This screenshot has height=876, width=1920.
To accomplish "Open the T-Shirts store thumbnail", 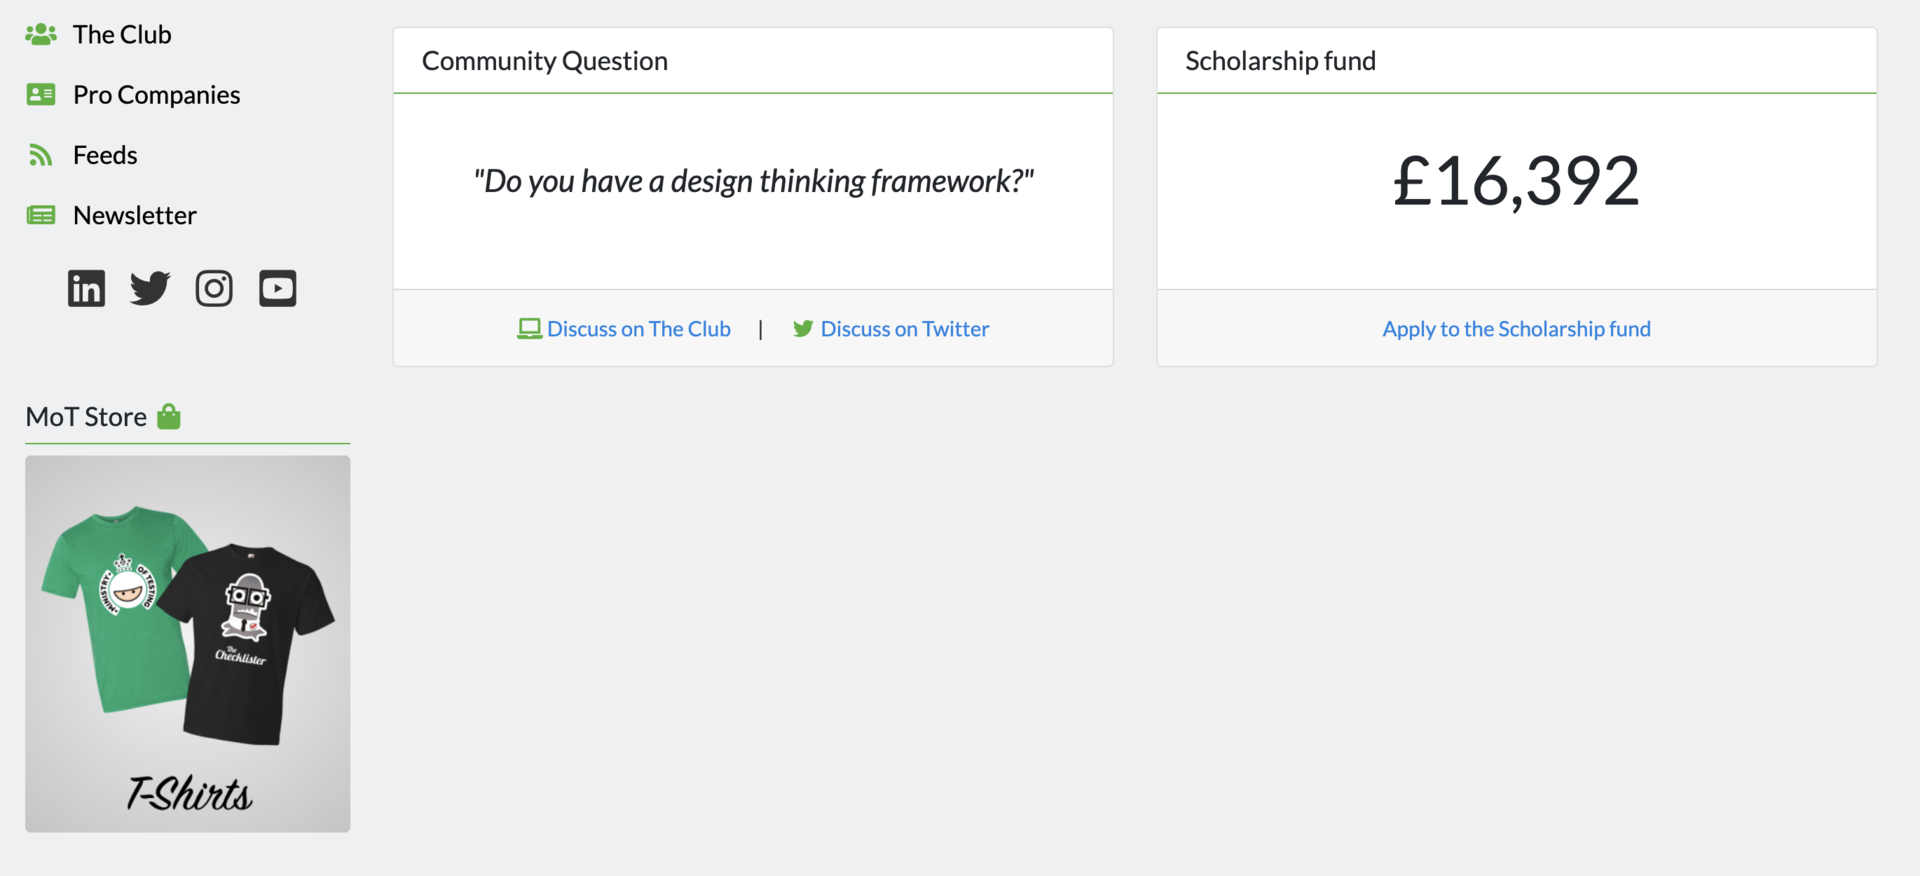I will pyautogui.click(x=188, y=643).
